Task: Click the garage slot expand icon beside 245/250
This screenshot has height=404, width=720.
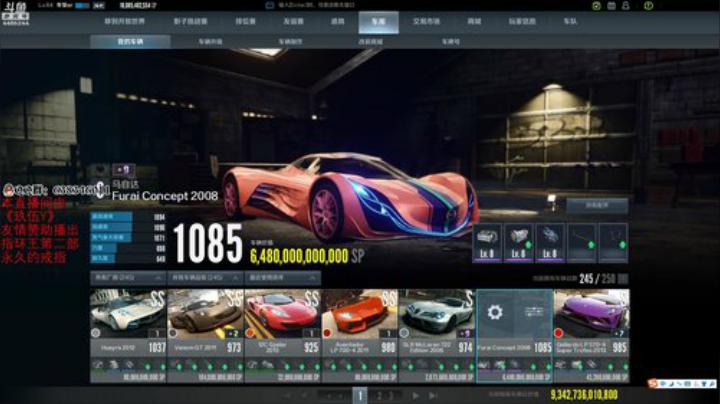Action: (623, 279)
